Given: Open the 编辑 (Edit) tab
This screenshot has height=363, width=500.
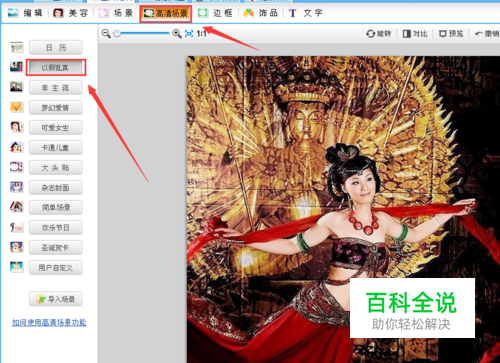Looking at the screenshot, I should [x=25, y=13].
